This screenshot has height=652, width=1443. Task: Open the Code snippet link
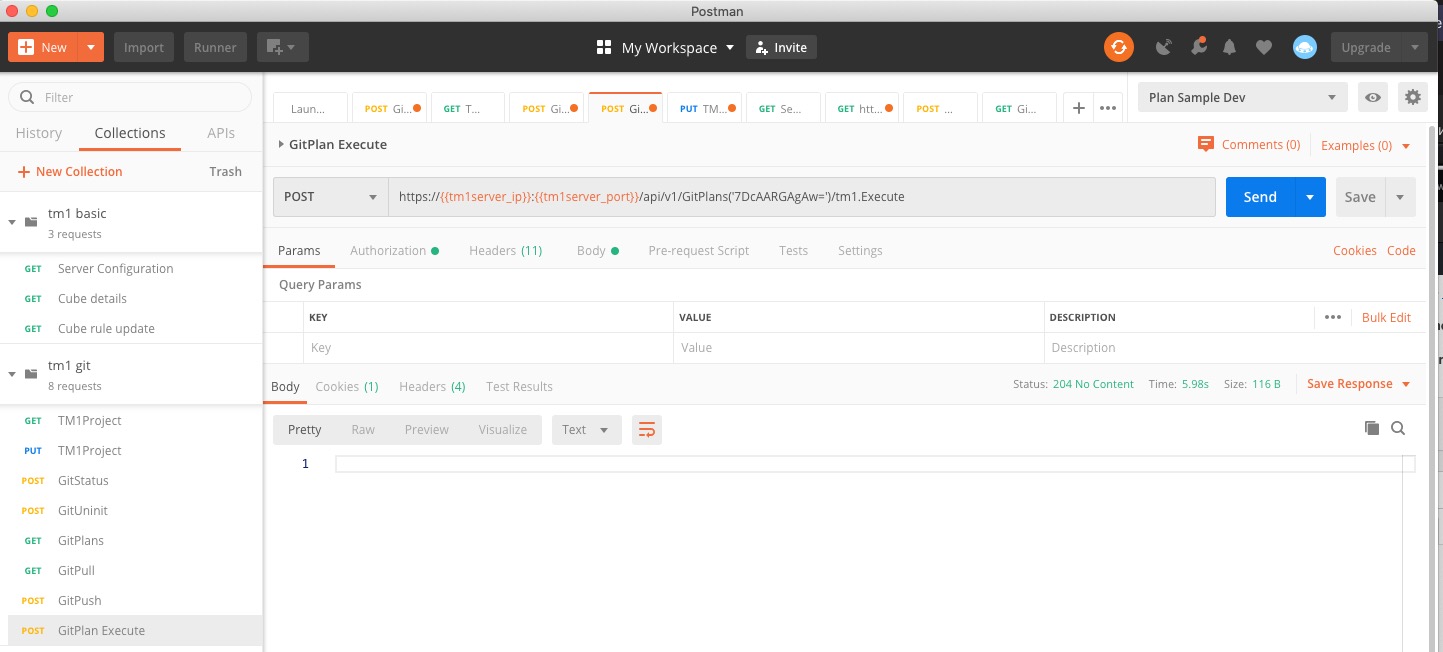1401,250
